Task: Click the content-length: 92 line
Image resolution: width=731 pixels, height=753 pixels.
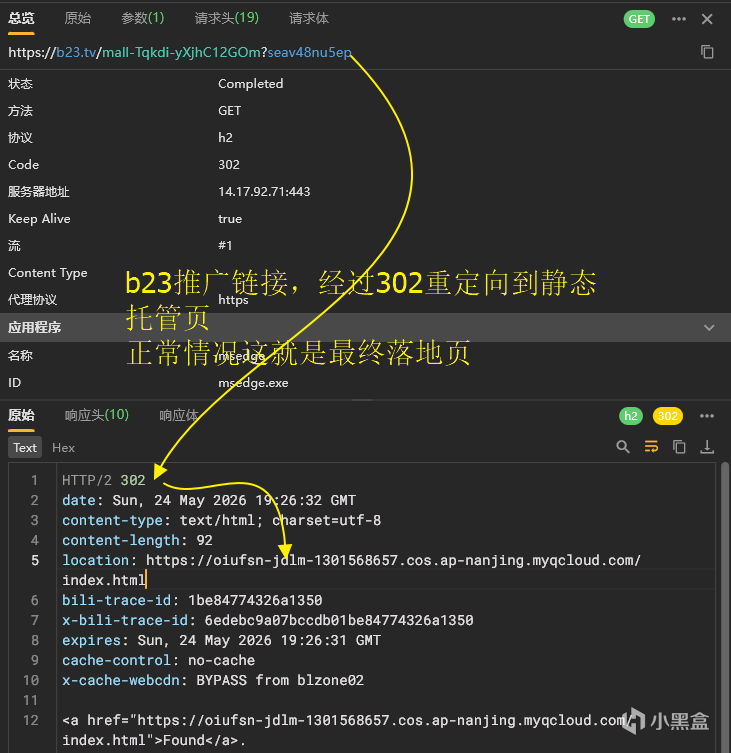Action: [137, 540]
